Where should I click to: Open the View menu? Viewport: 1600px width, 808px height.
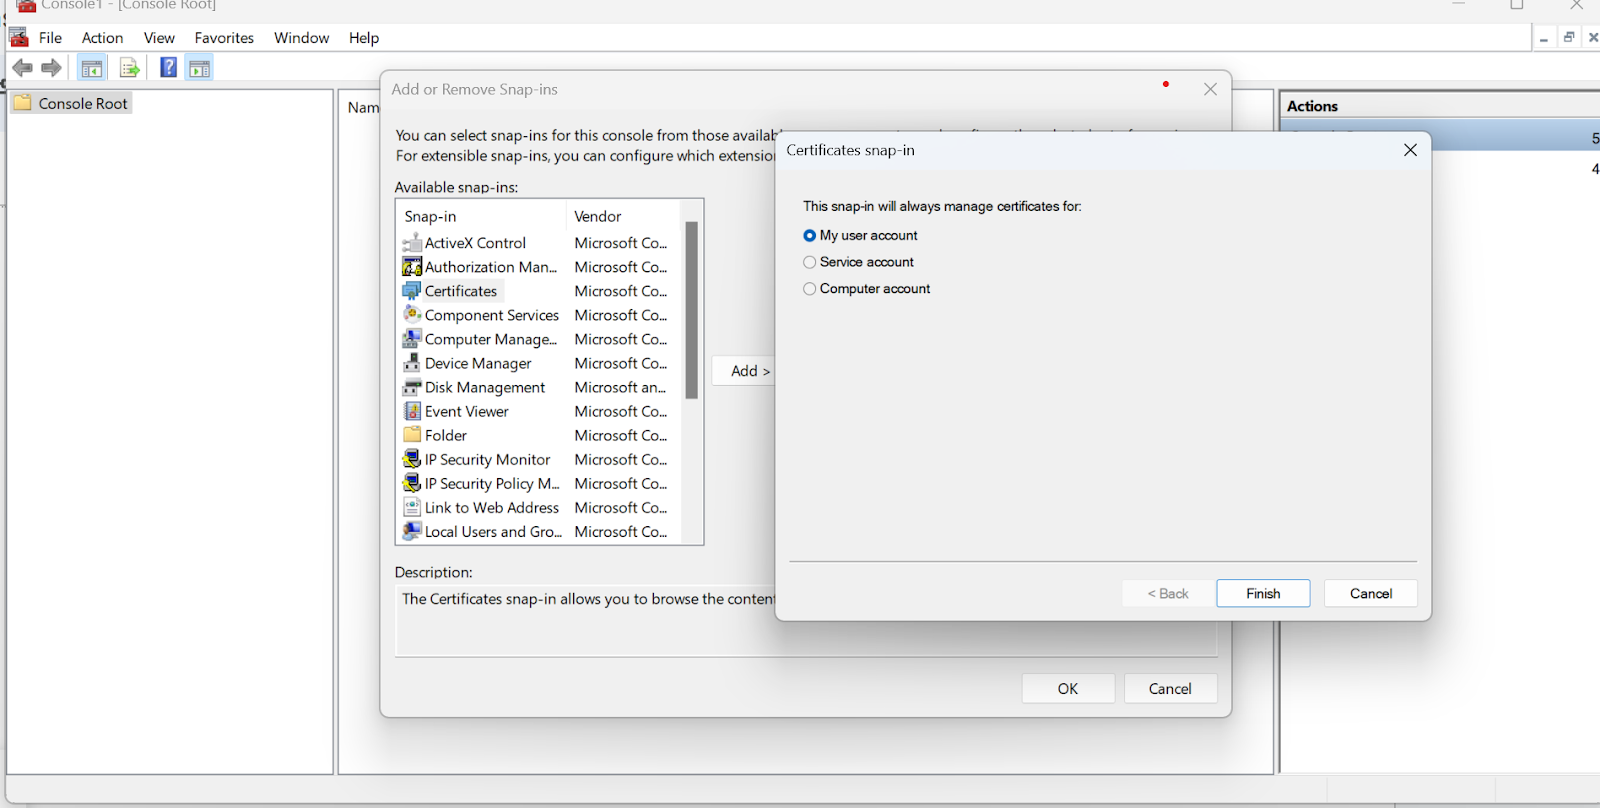point(159,38)
